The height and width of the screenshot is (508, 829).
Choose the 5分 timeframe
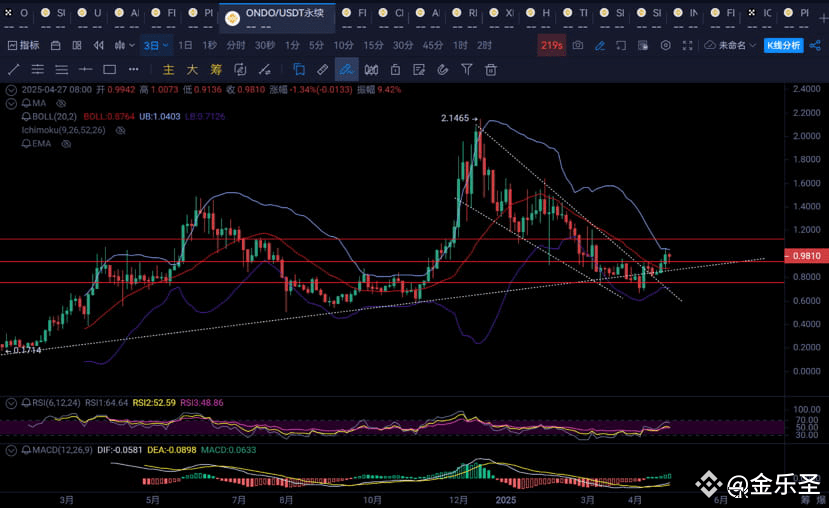click(316, 45)
